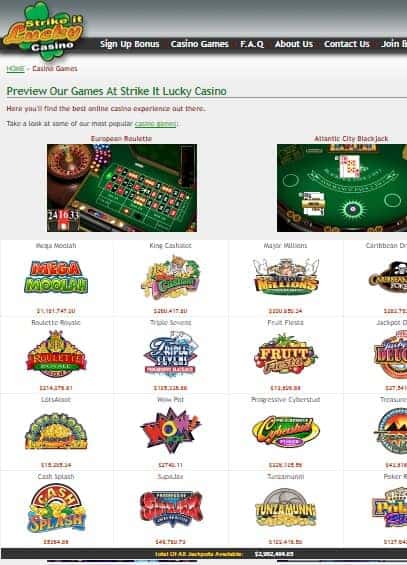
Task: Open the F.A.Q menu item
Action: (252, 44)
